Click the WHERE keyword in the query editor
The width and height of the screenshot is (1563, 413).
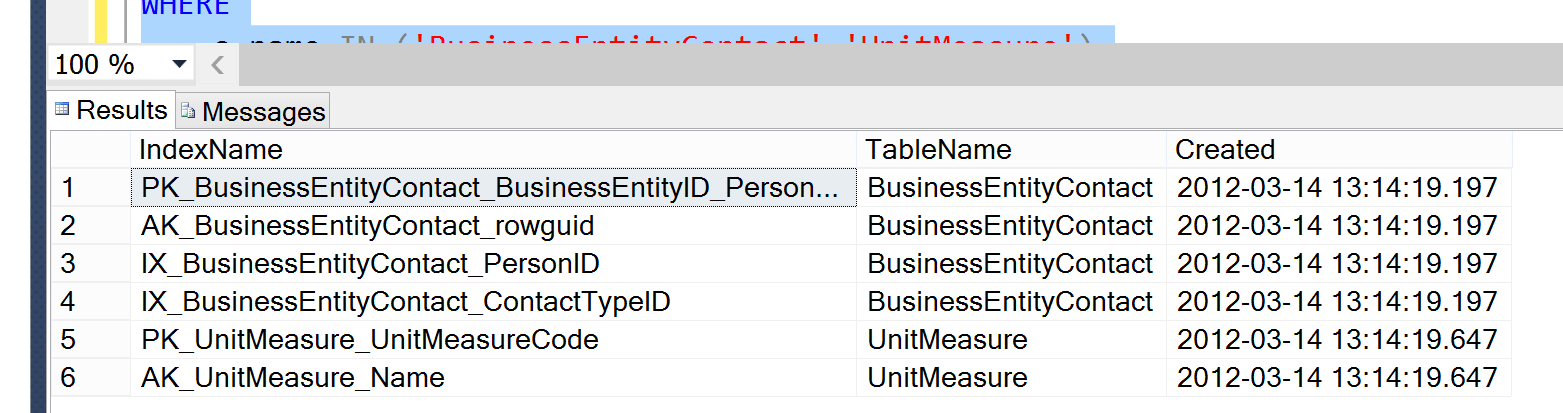[x=185, y=8]
